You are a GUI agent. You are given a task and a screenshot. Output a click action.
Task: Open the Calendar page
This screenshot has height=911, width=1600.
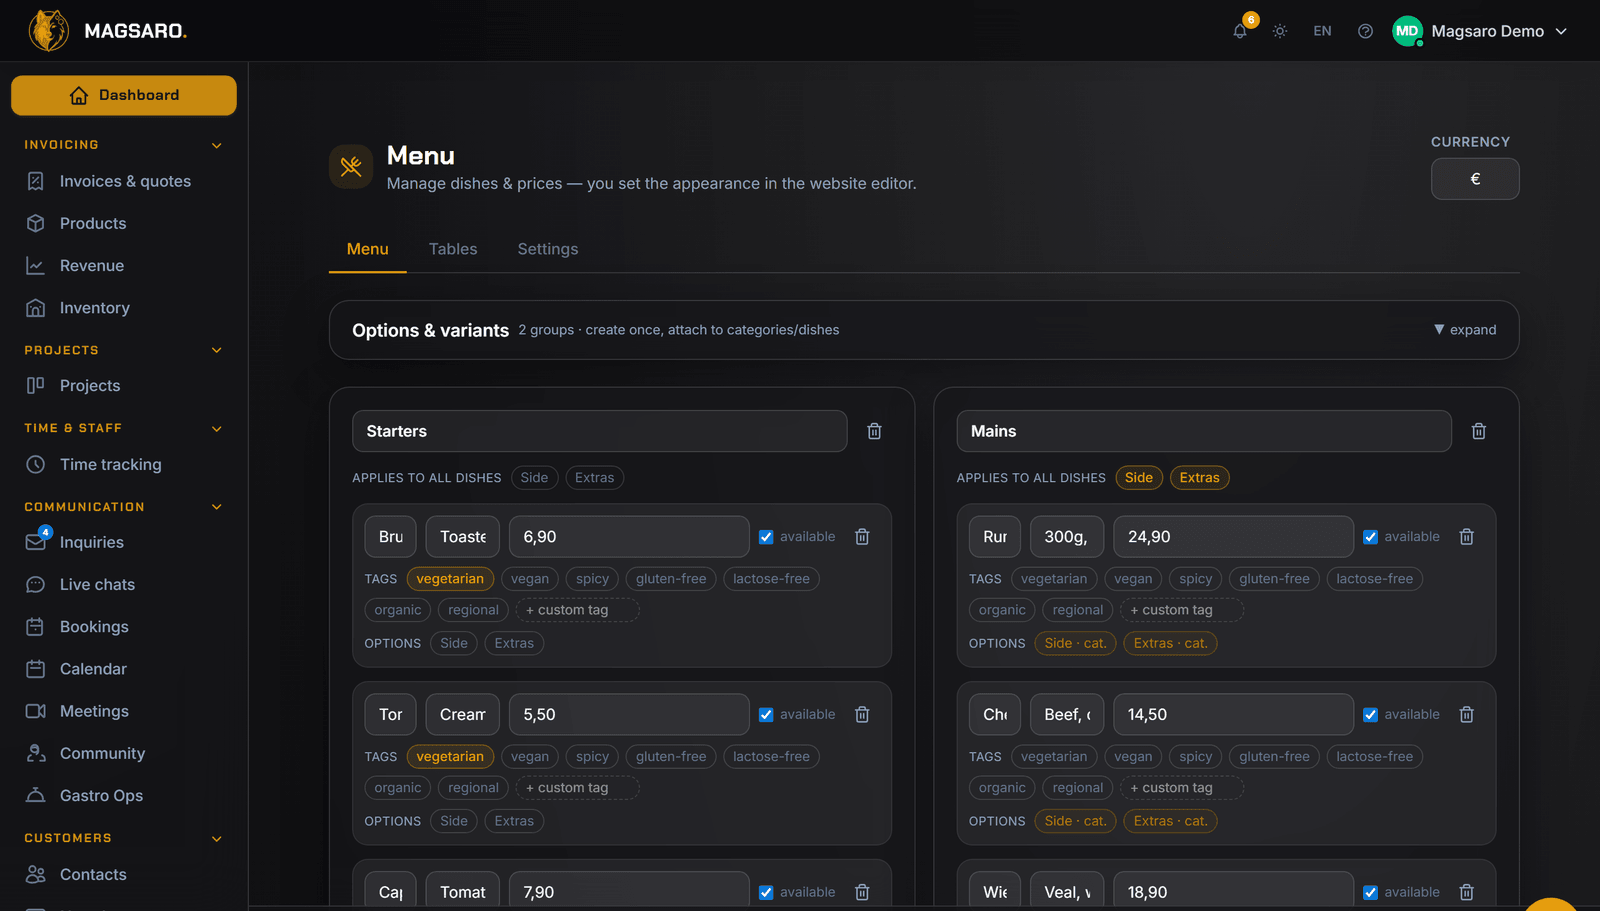[124, 669]
